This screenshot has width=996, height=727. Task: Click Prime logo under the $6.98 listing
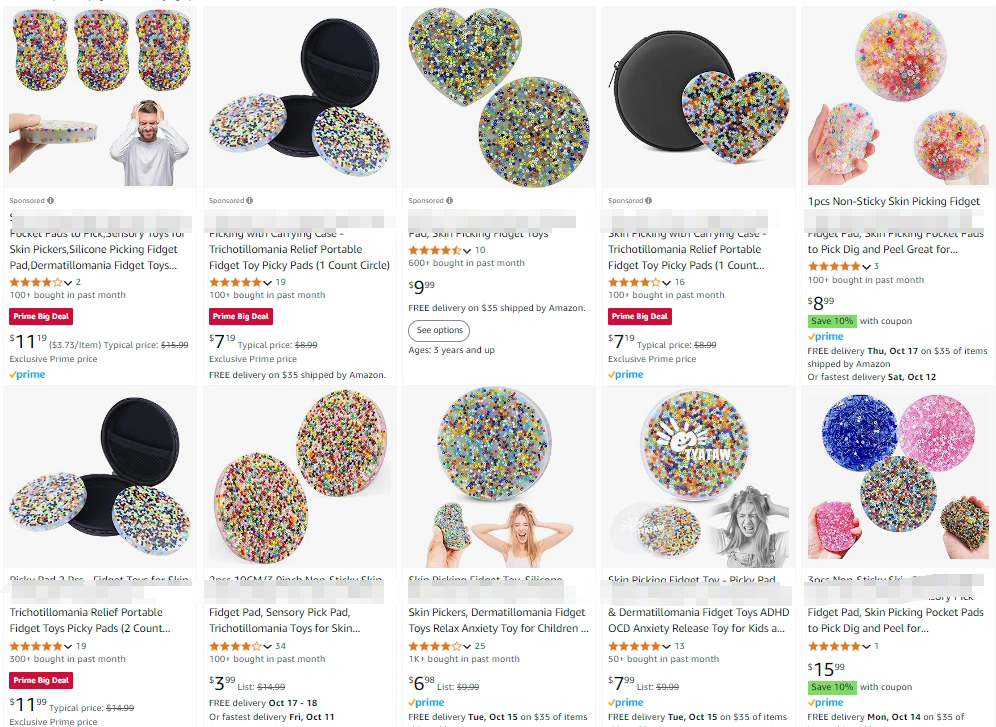click(x=427, y=703)
